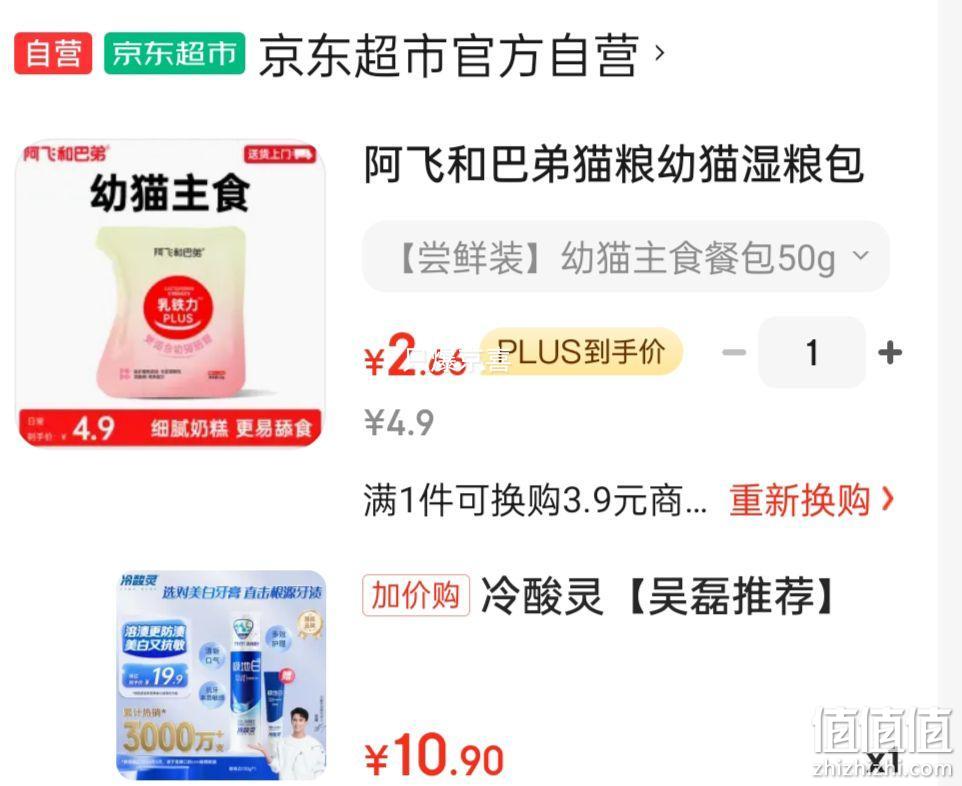The image size is (962, 786).
Task: Open the 冷酸灵 toothpaste product image
Action: [221, 675]
